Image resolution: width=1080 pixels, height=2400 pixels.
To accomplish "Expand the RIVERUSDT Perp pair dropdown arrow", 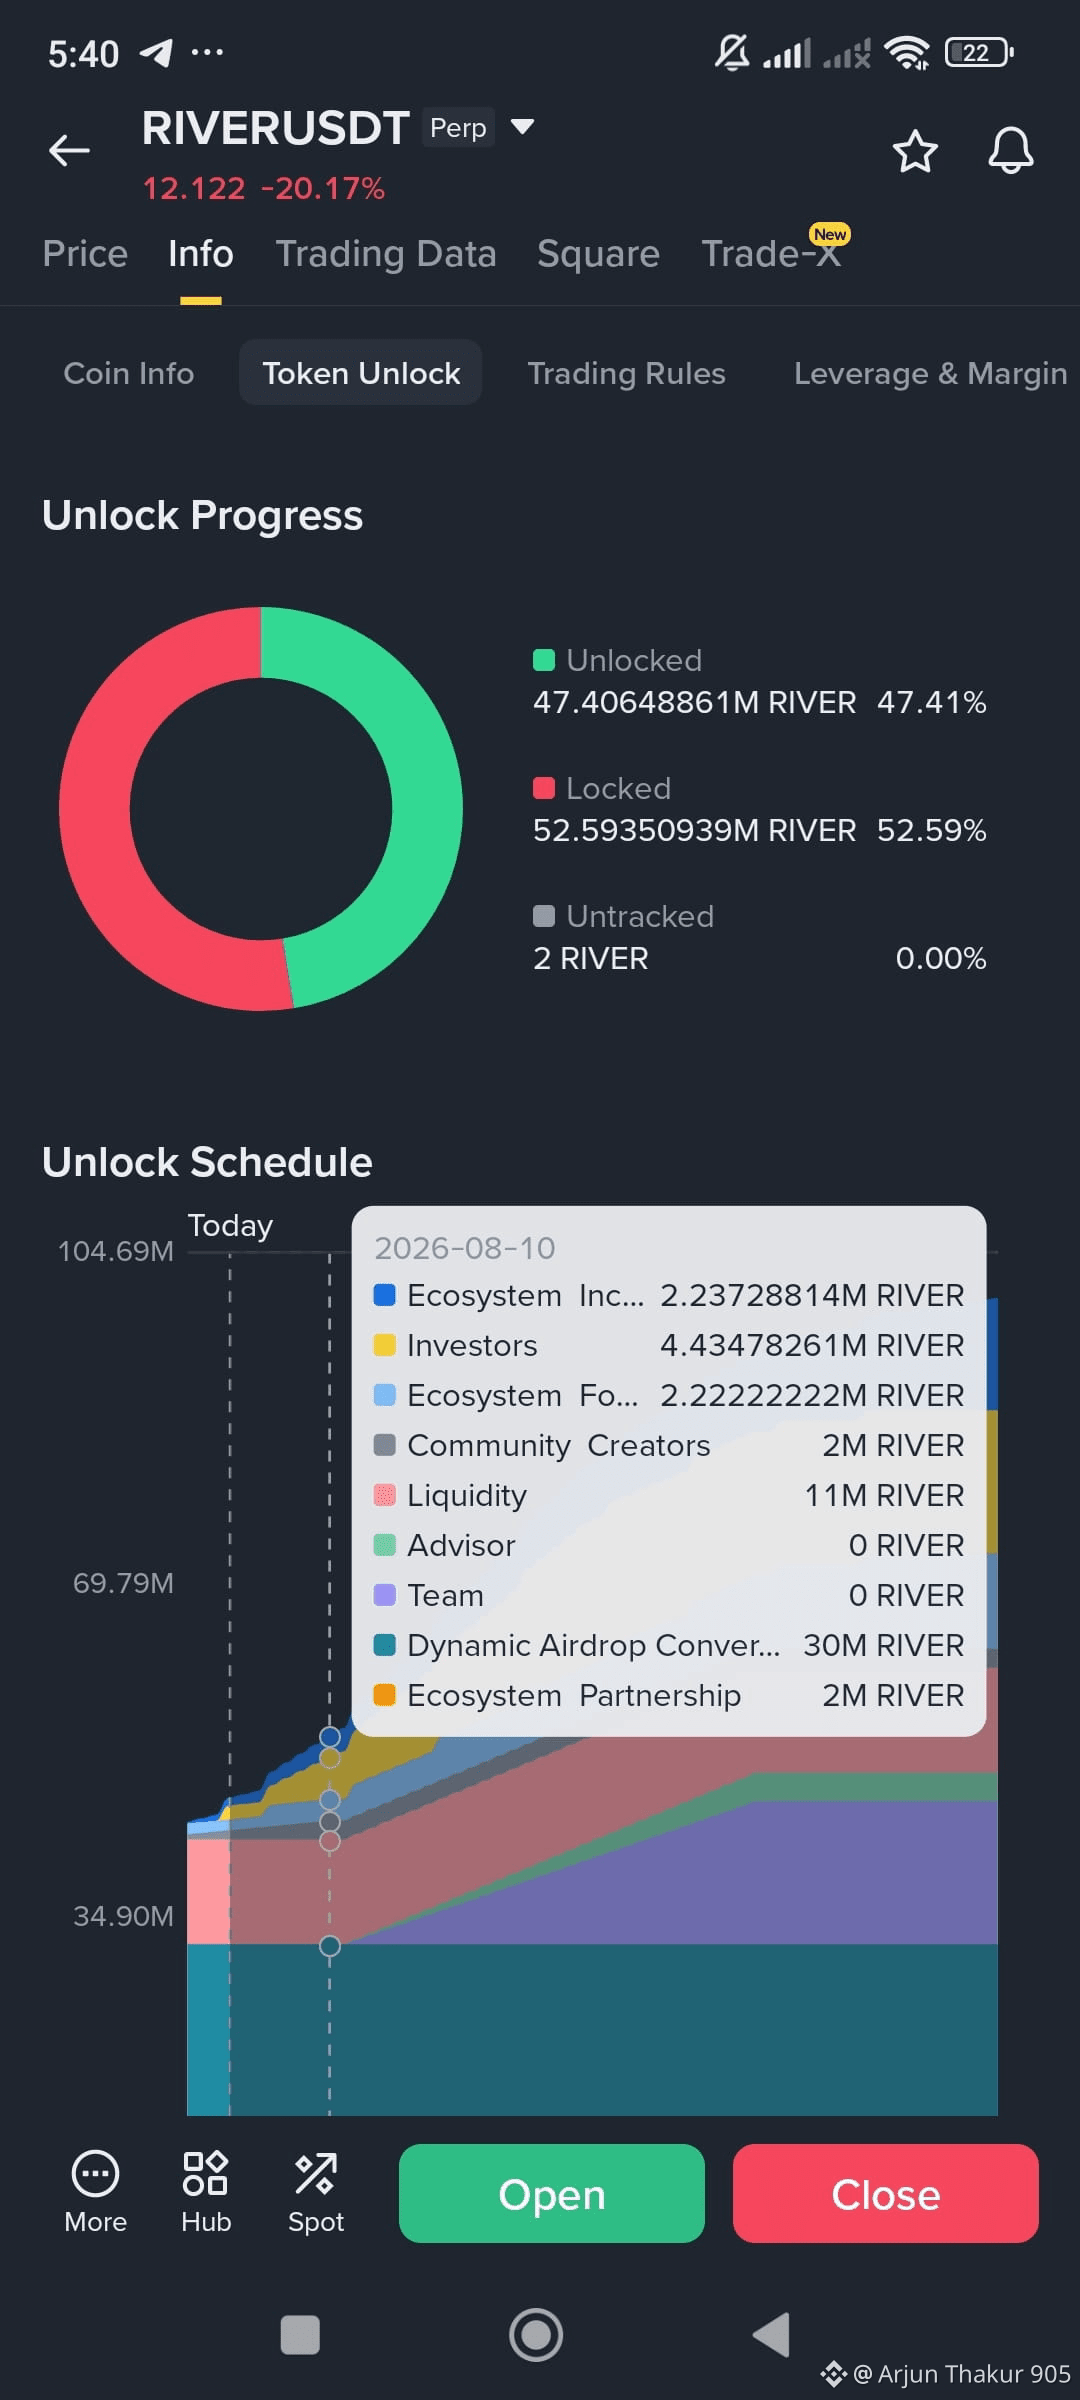I will tap(522, 127).
